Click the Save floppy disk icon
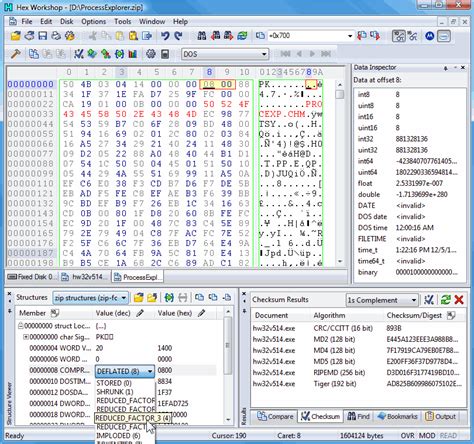This screenshot has width=474, height=444. point(42,36)
